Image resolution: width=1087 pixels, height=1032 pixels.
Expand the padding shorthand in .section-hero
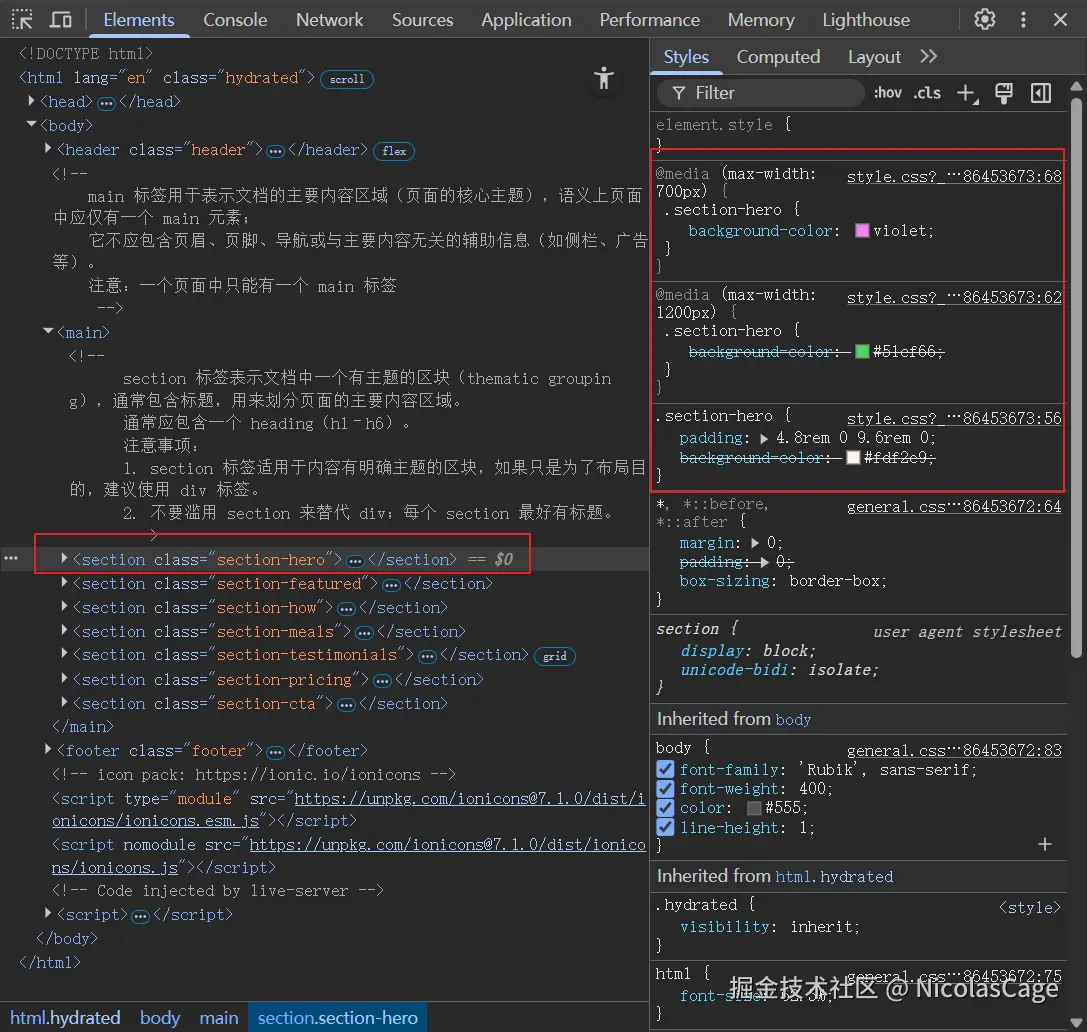[764, 439]
